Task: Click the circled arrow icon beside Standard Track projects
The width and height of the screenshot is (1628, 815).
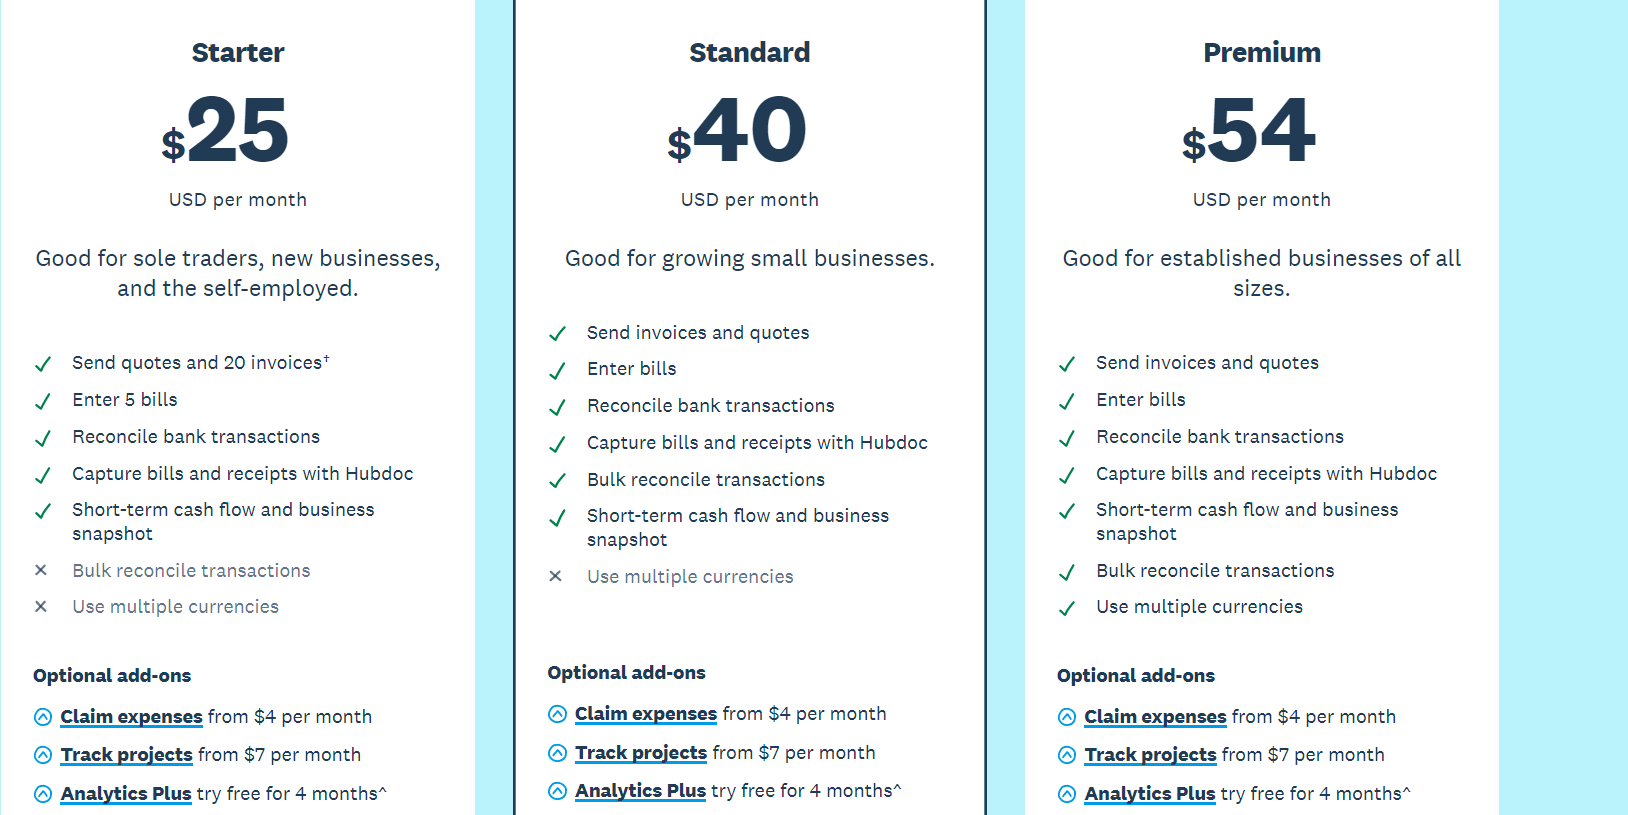Action: point(557,753)
